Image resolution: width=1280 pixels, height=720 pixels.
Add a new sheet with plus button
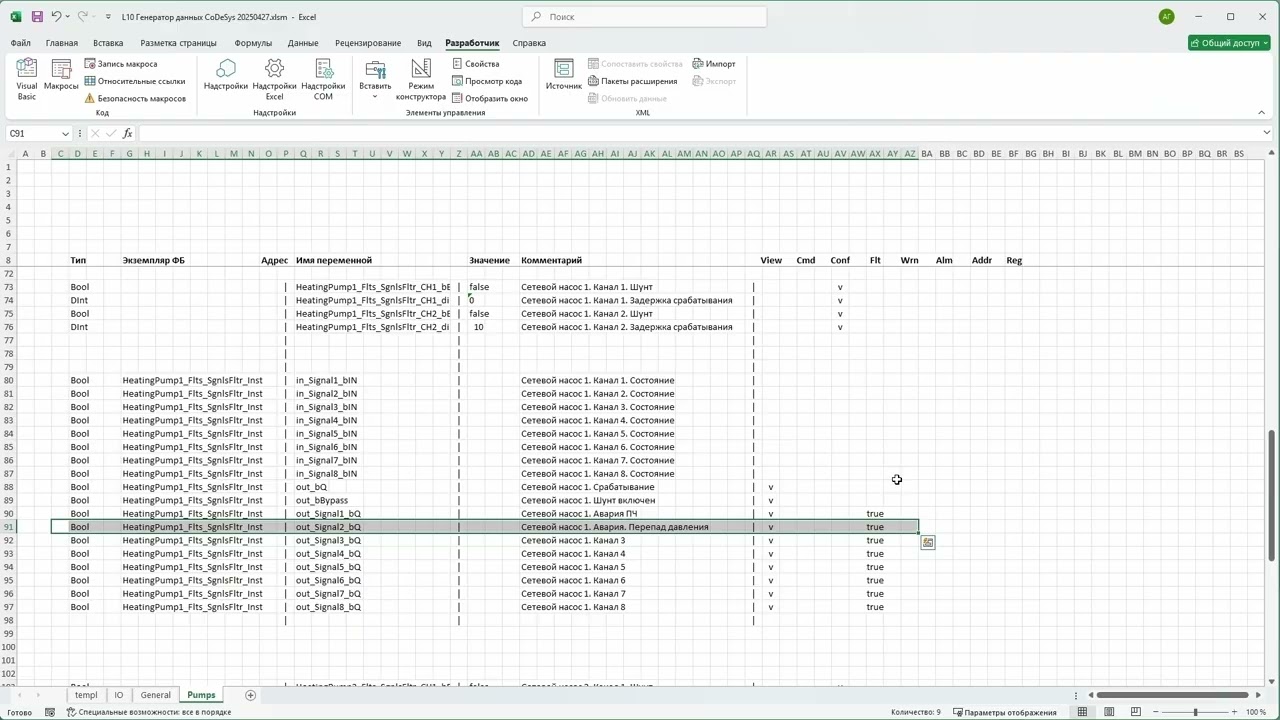pyautogui.click(x=251, y=695)
